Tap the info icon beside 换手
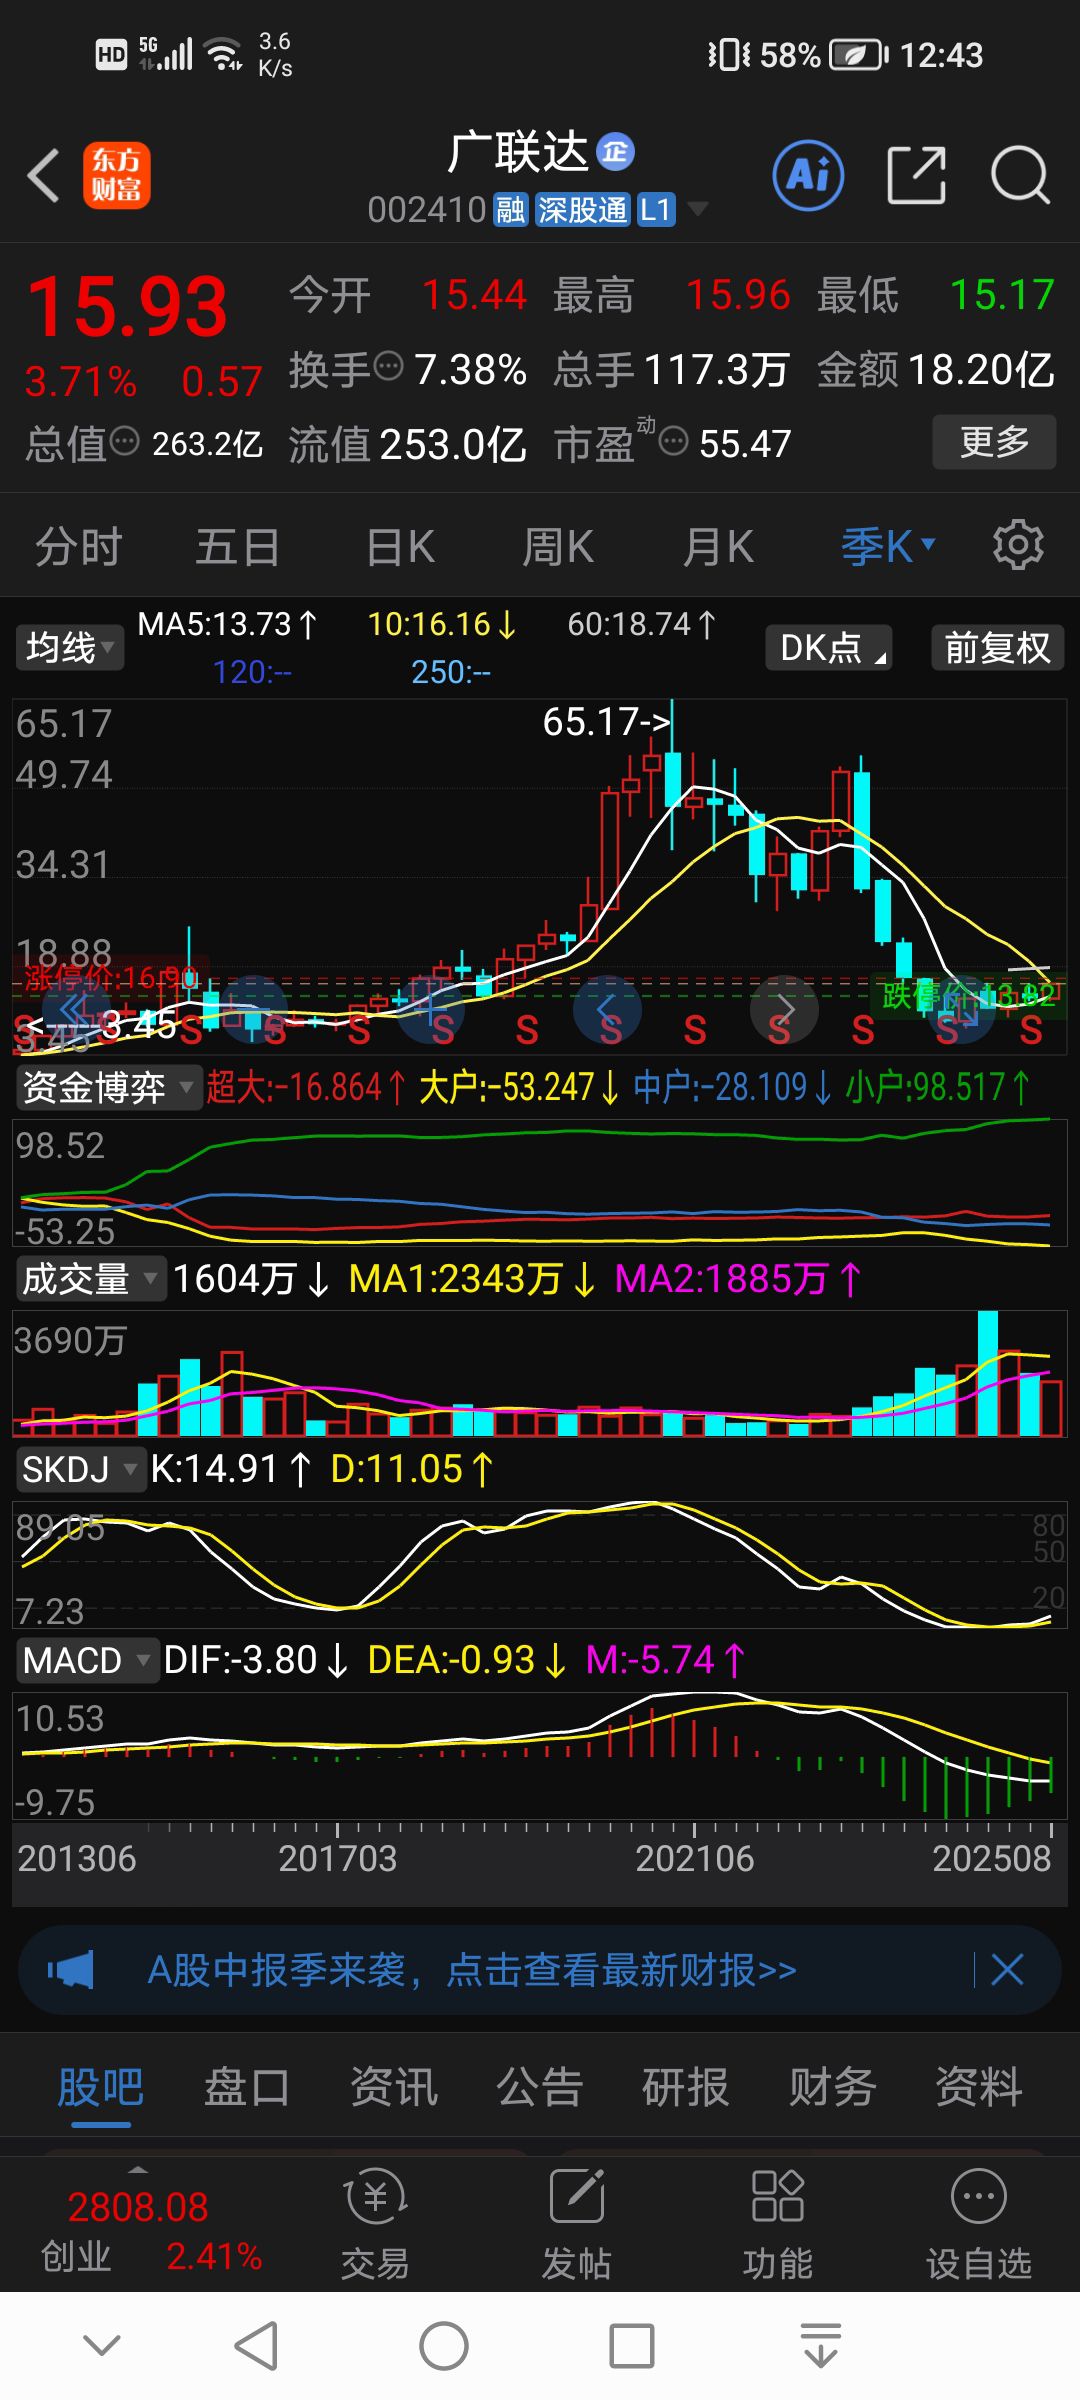The width and height of the screenshot is (1080, 2400). pos(388,367)
